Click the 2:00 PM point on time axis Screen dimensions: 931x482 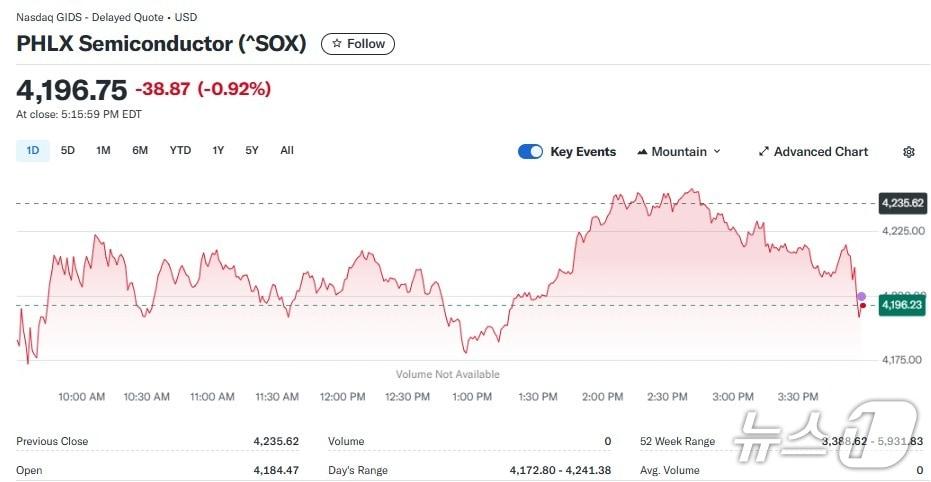pyautogui.click(x=602, y=397)
